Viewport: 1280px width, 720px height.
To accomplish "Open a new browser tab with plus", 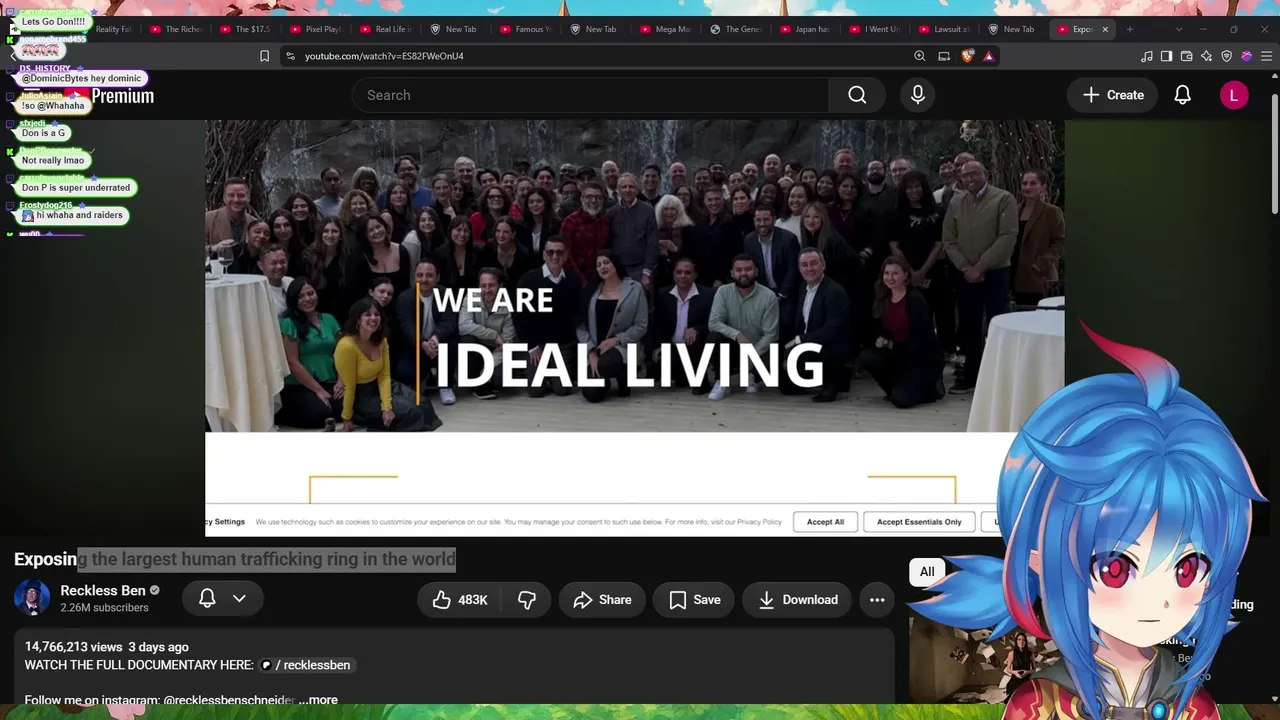I will [1130, 29].
